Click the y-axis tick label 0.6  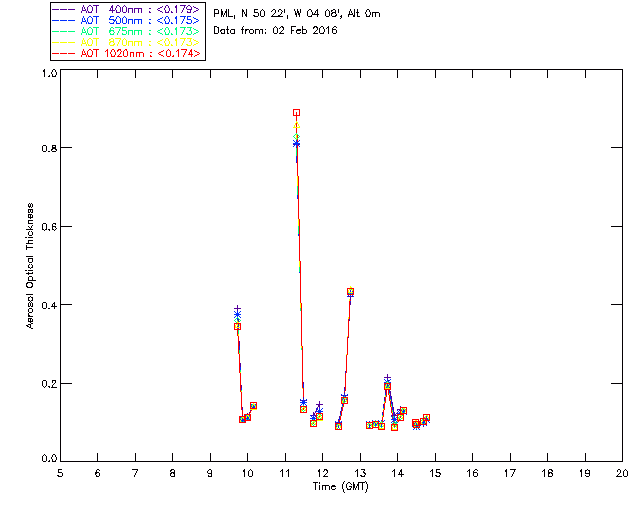pos(49,227)
